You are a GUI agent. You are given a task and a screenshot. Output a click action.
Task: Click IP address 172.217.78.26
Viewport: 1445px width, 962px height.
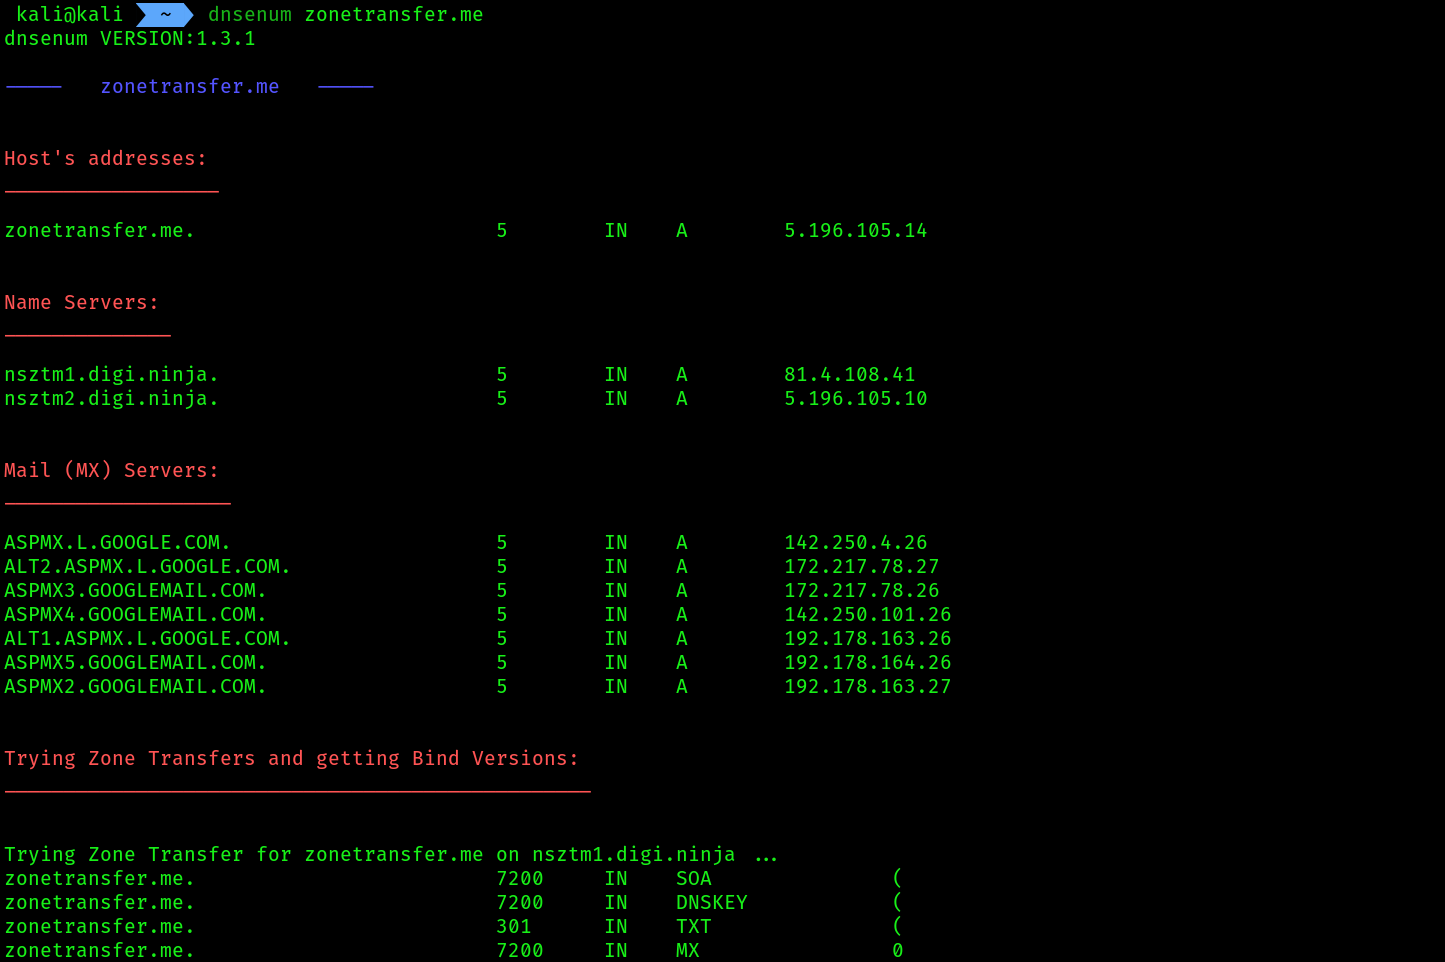[862, 591]
